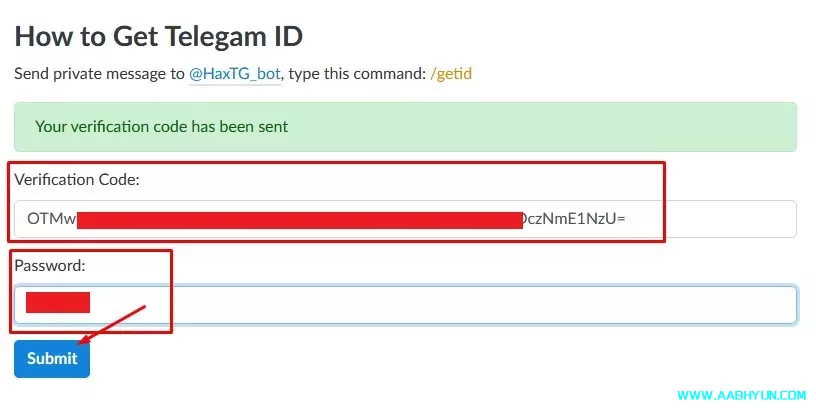
Task: Select the /getid command text
Action: [x=452, y=74]
